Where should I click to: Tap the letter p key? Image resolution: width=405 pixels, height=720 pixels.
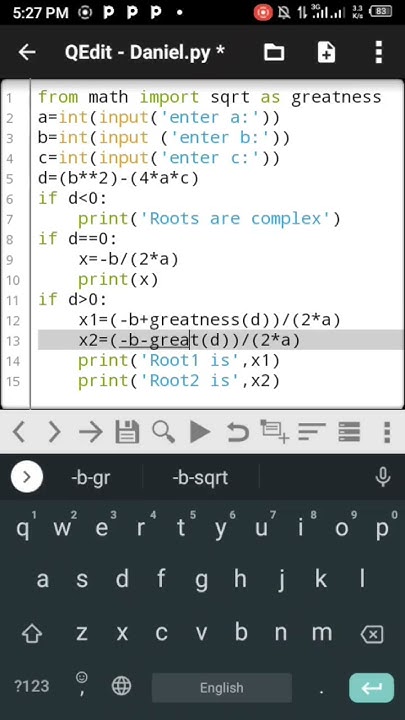click(x=382, y=528)
